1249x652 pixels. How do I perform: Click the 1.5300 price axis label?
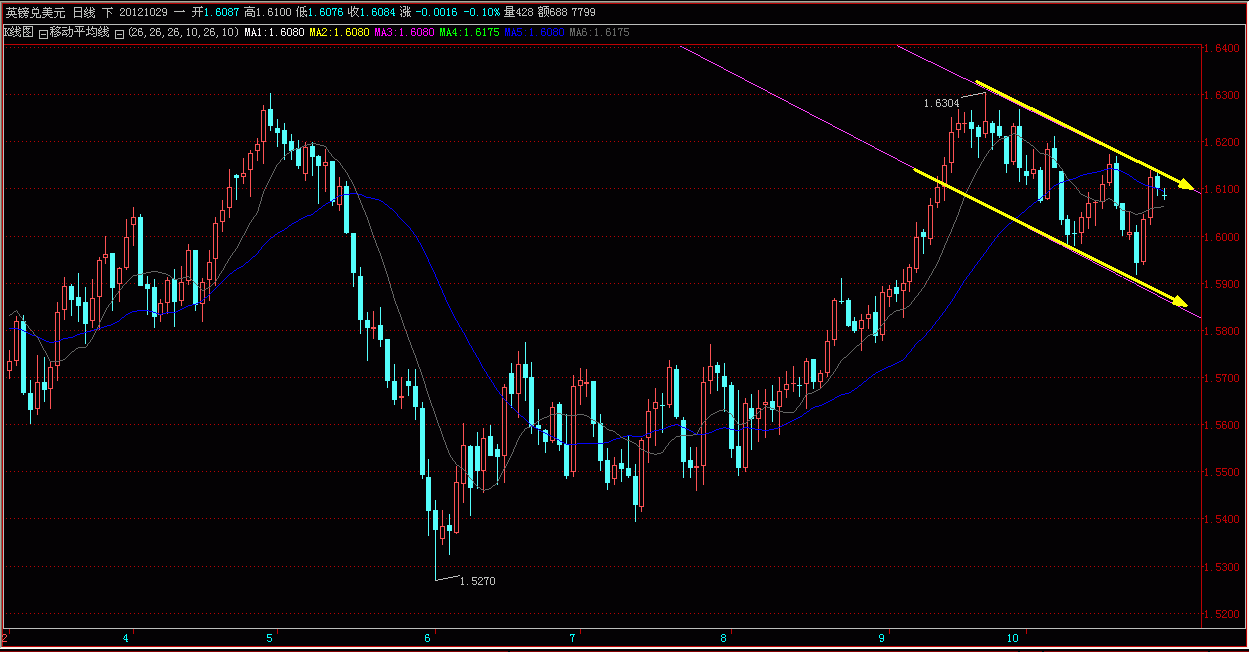tap(1221, 567)
